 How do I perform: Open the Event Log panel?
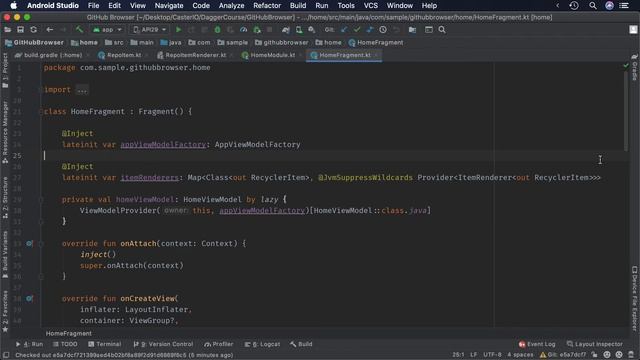[537, 344]
